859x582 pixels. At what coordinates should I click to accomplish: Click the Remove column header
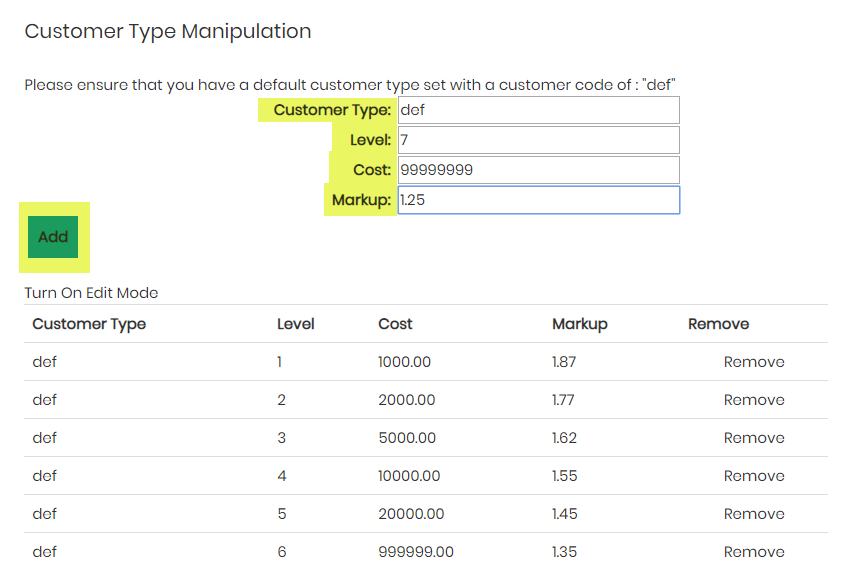click(718, 324)
